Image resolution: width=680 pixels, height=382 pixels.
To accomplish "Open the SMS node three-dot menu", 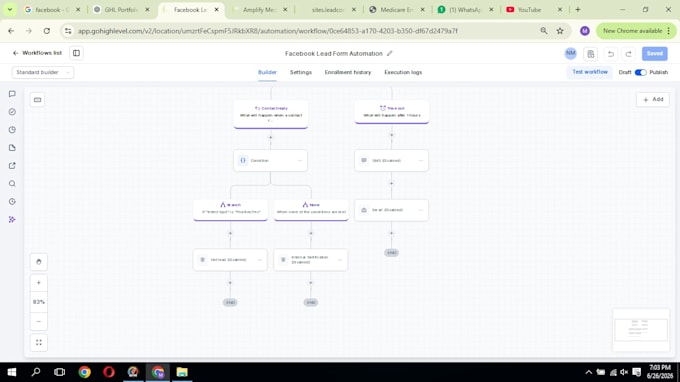I will tap(421, 160).
